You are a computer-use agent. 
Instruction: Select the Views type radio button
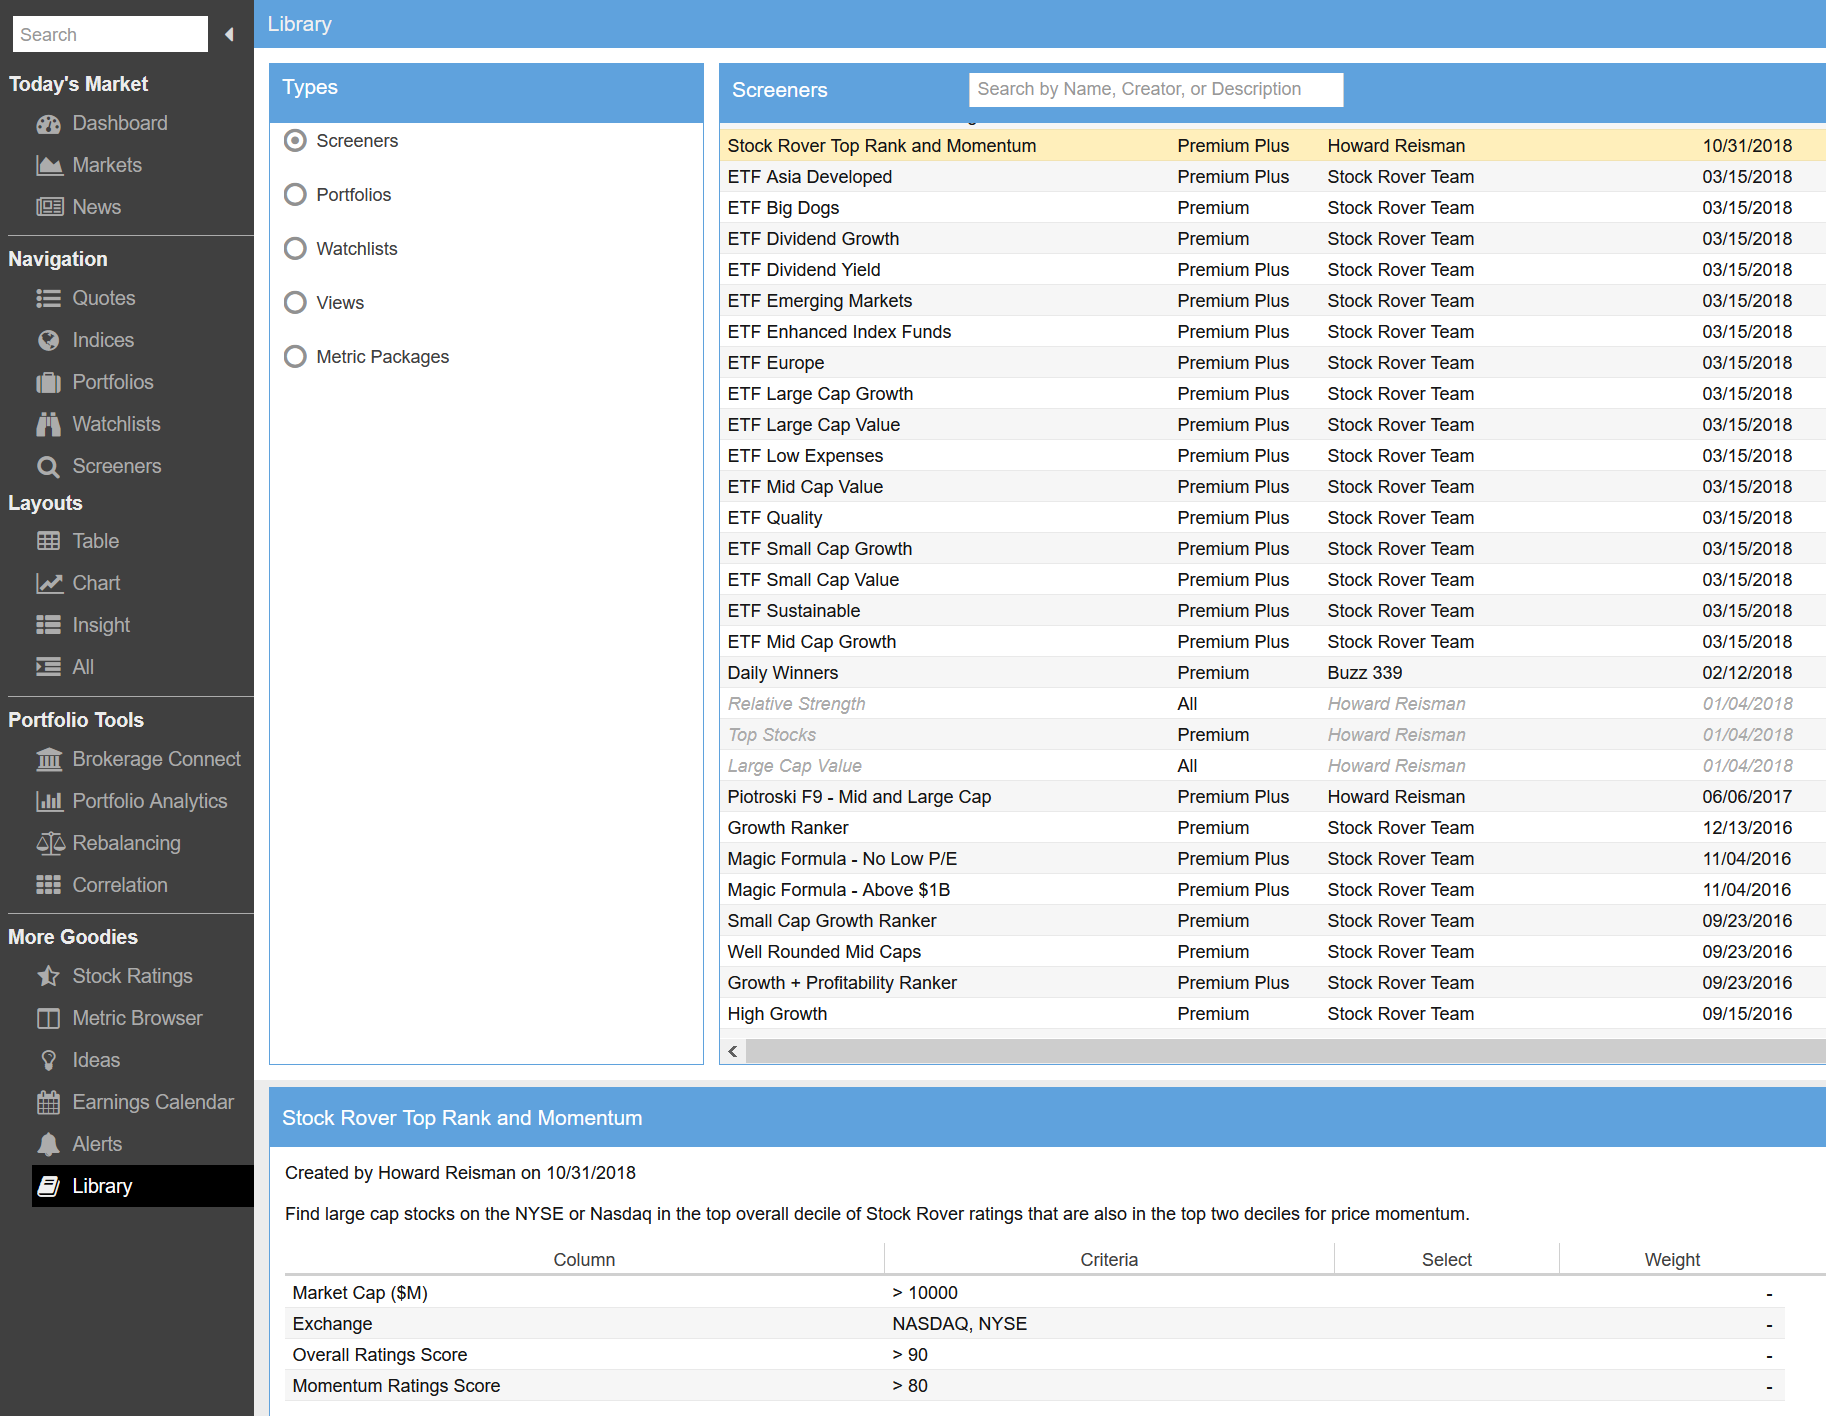[x=295, y=303]
